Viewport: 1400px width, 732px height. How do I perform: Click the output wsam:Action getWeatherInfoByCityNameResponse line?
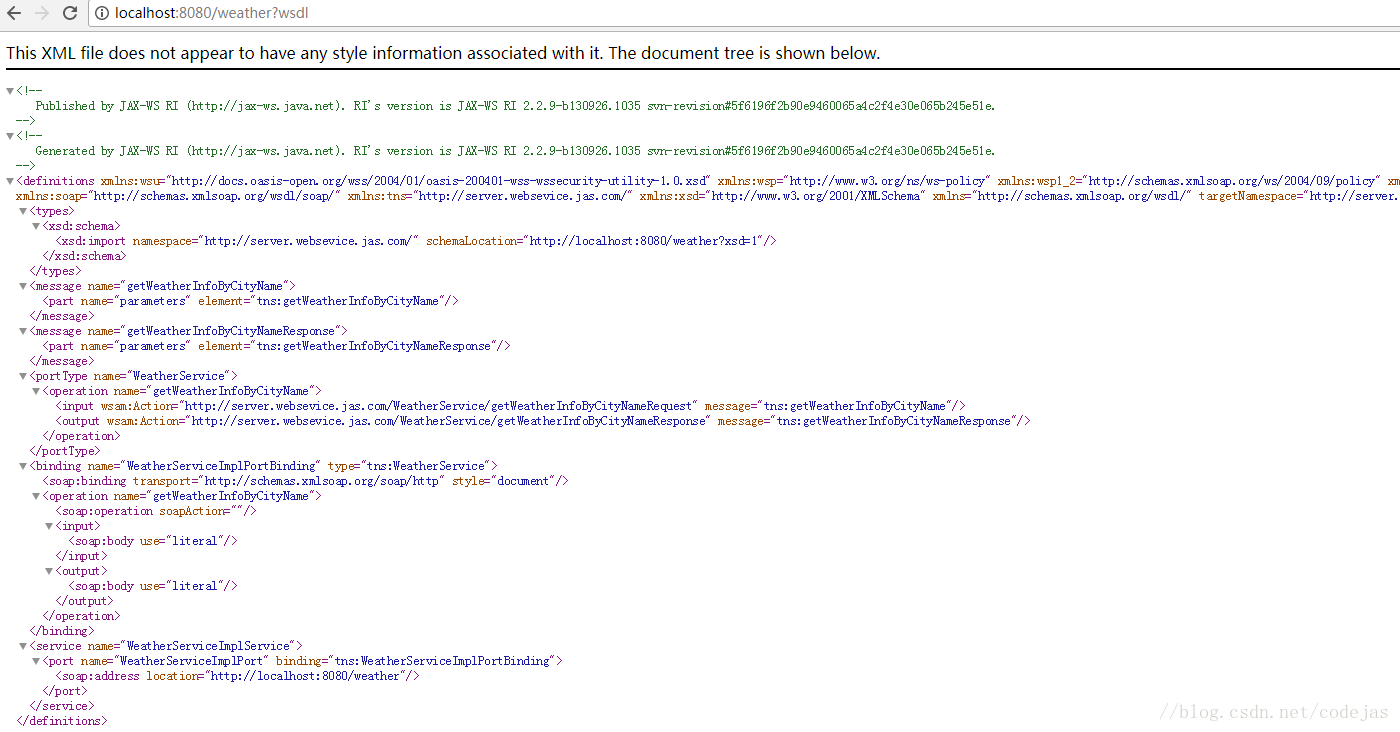pyautogui.click(x=542, y=421)
